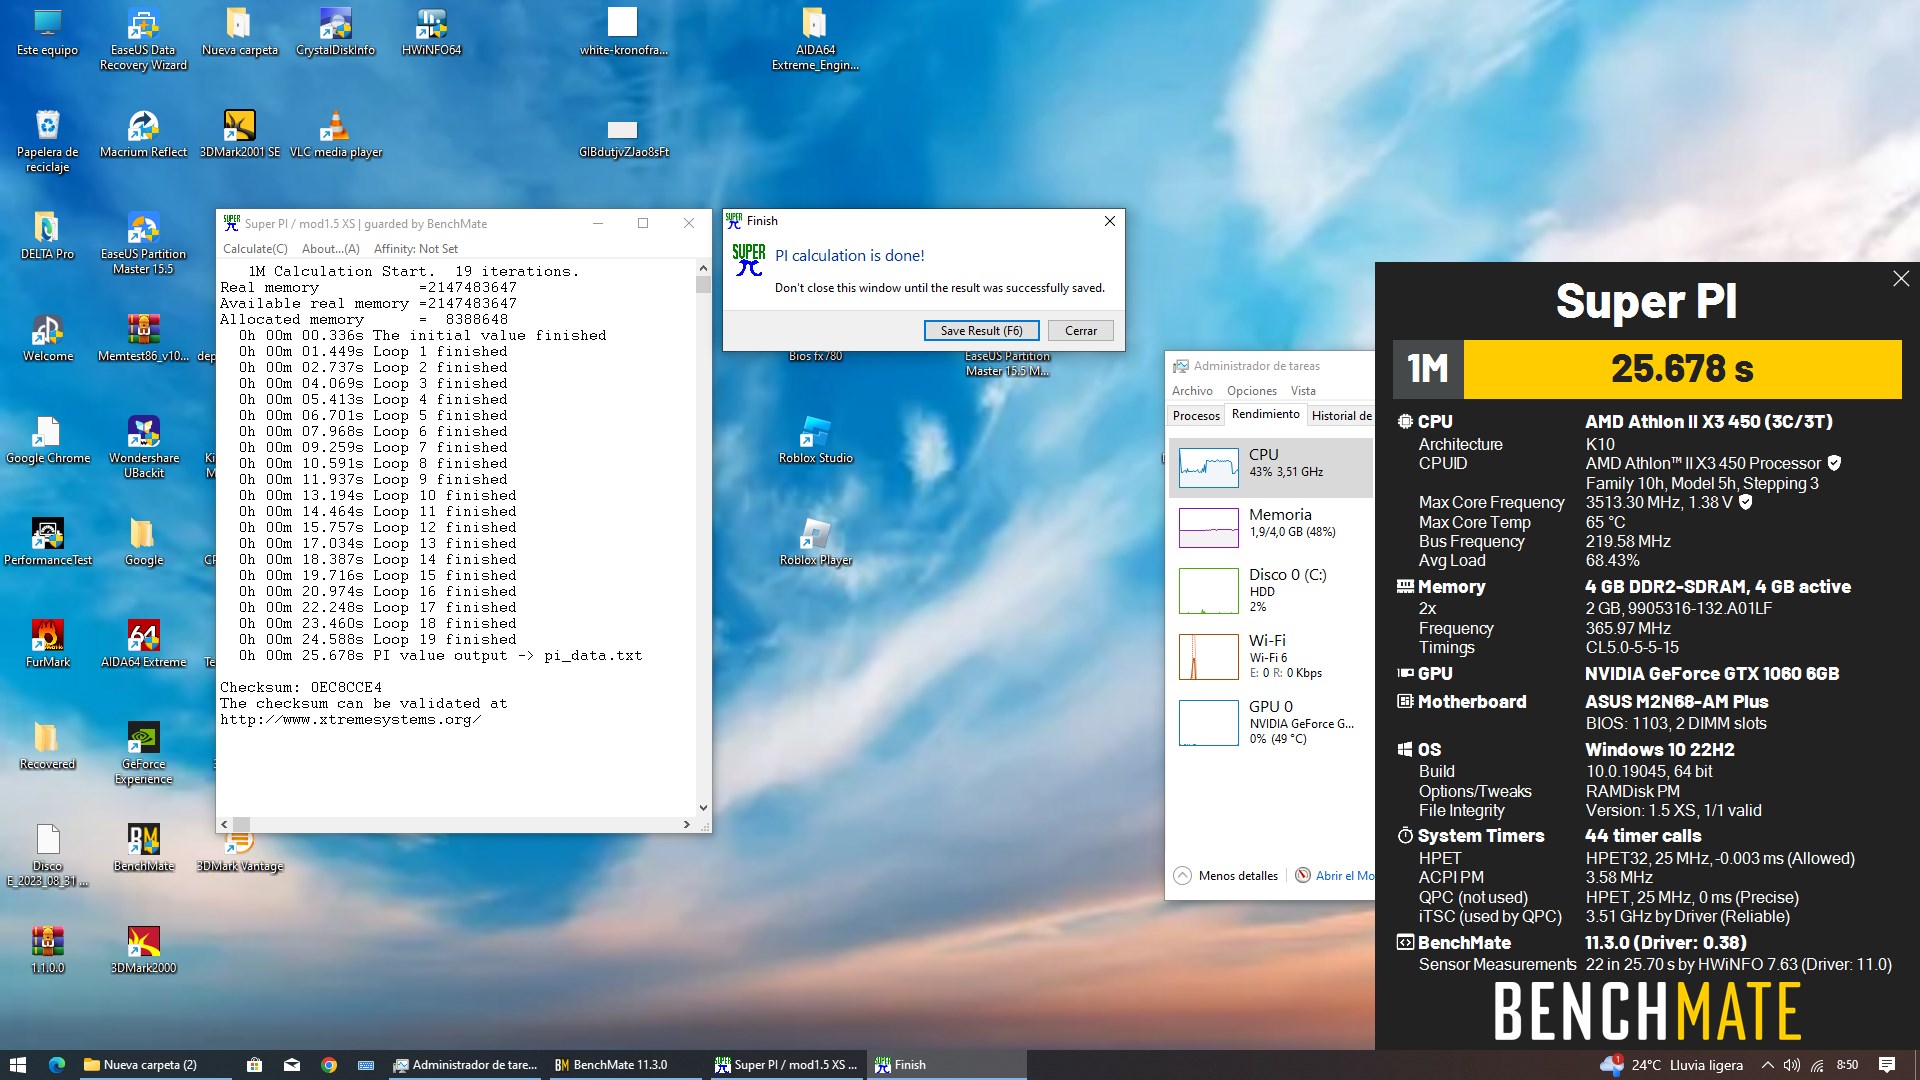The height and width of the screenshot is (1080, 1920).
Task: Switch to Administrador de tareas taskbar item
Action: [x=466, y=1065]
